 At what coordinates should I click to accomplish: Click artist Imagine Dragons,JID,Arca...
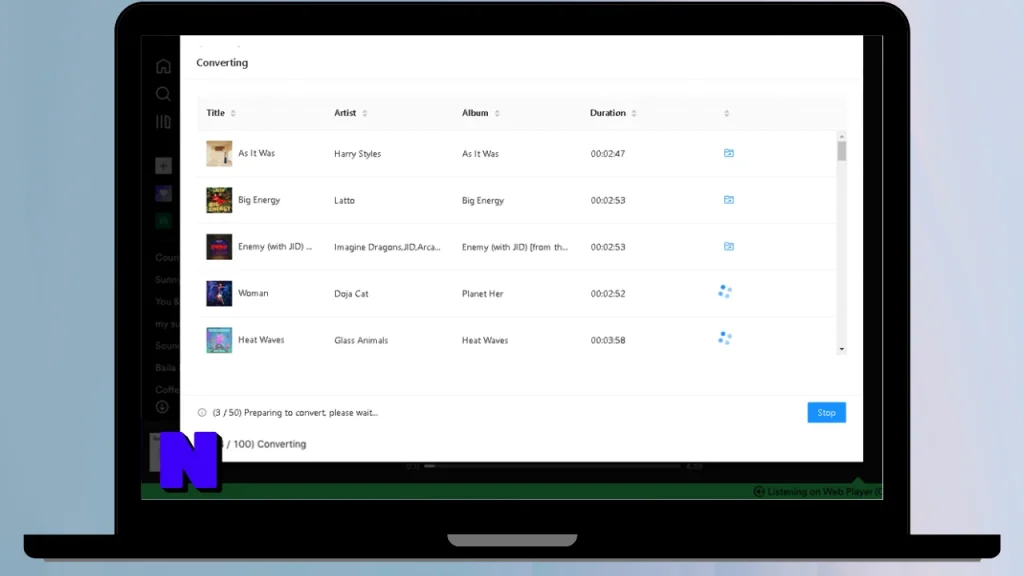[387, 247]
